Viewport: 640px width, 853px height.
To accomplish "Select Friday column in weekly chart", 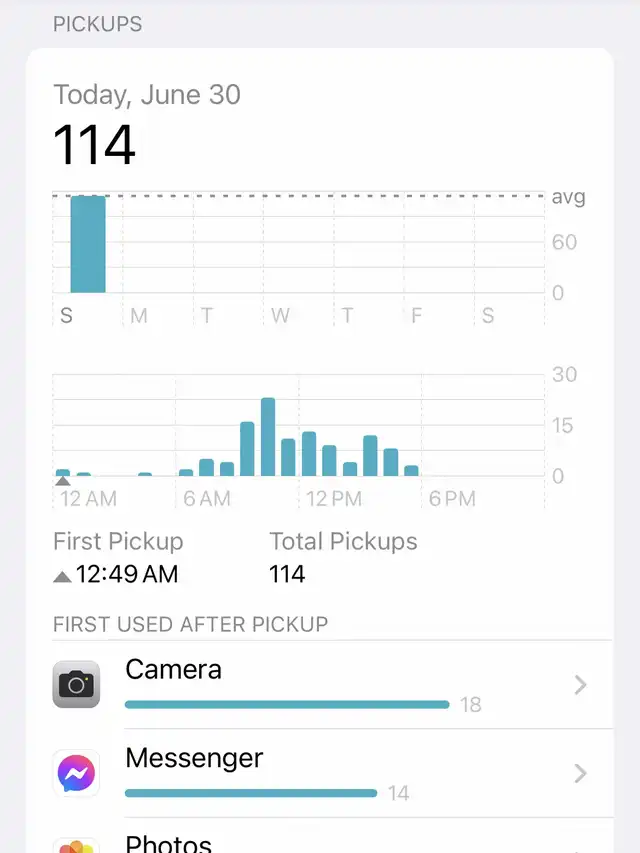I will 439,258.
